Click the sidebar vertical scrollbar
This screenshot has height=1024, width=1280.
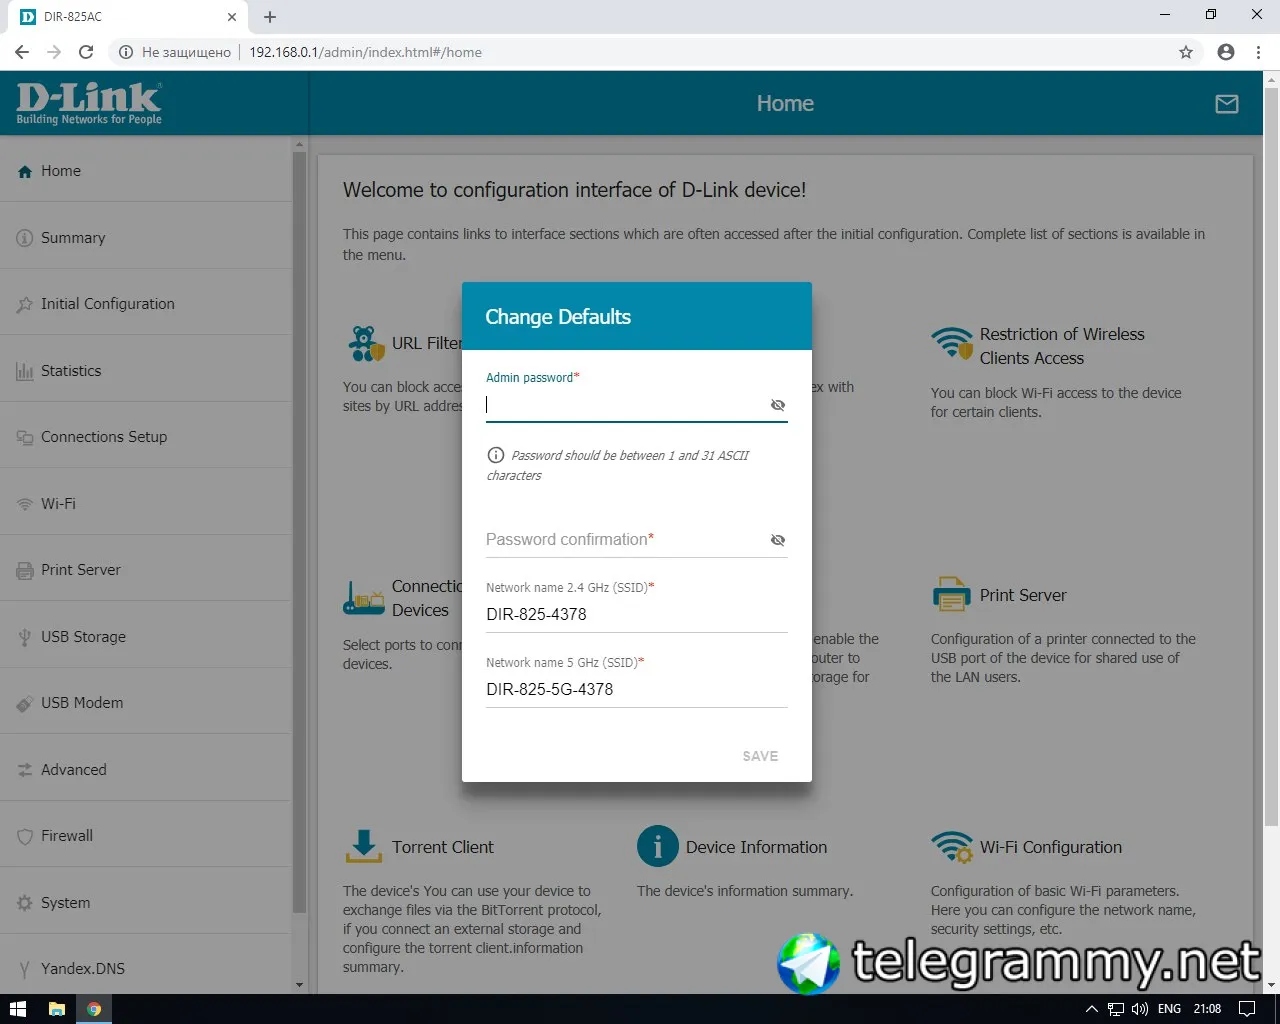pyautogui.click(x=299, y=532)
